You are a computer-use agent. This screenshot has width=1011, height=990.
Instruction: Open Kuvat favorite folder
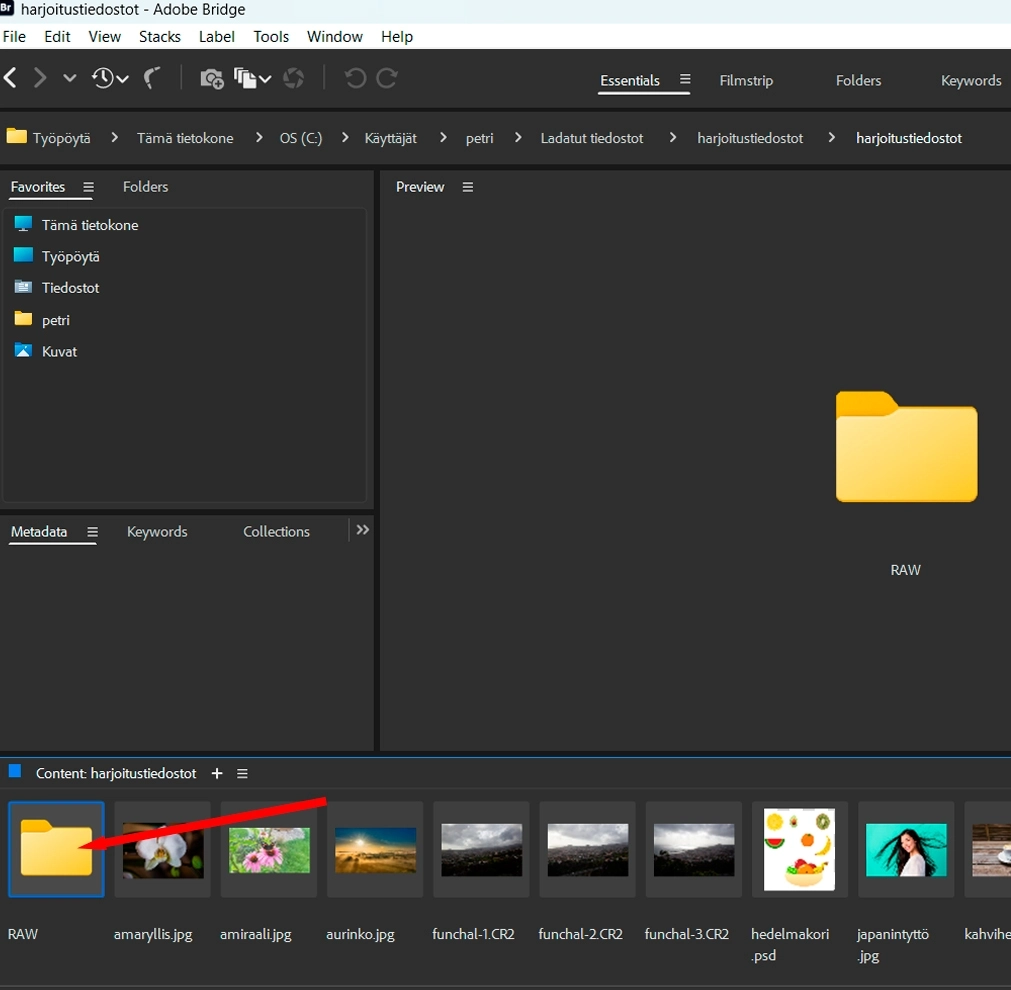(59, 351)
